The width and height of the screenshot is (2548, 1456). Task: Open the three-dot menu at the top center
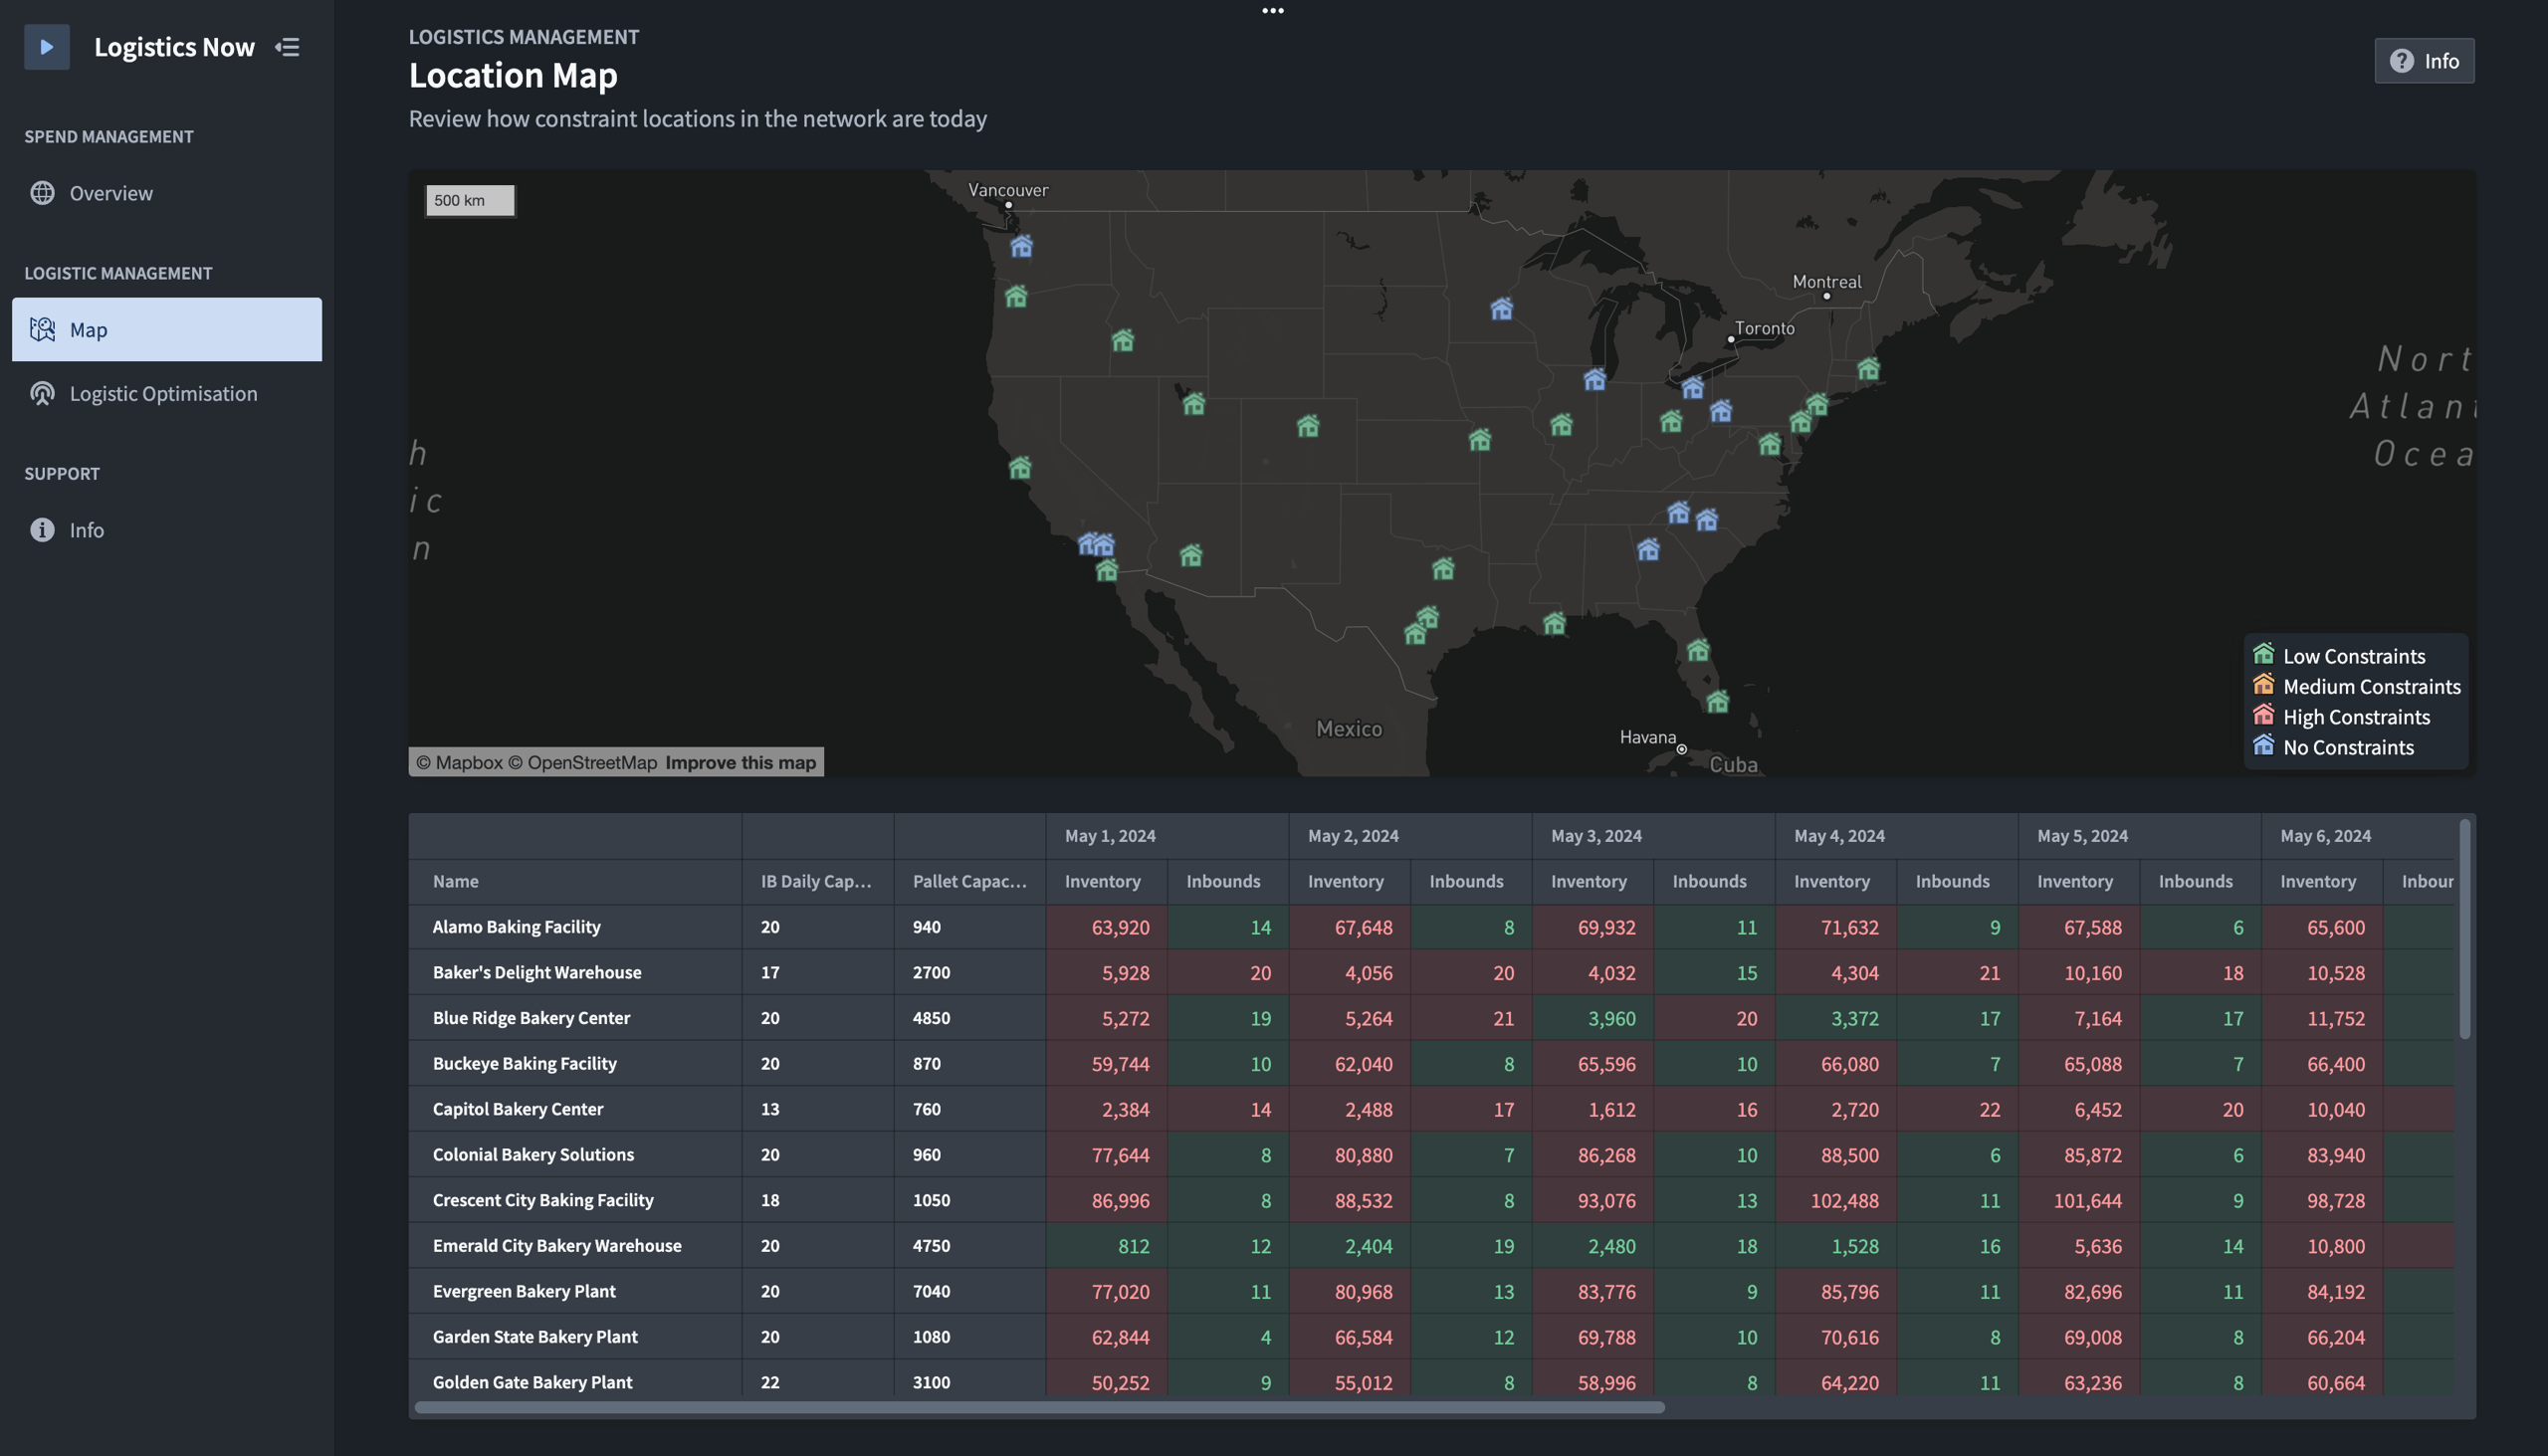pyautogui.click(x=1272, y=11)
